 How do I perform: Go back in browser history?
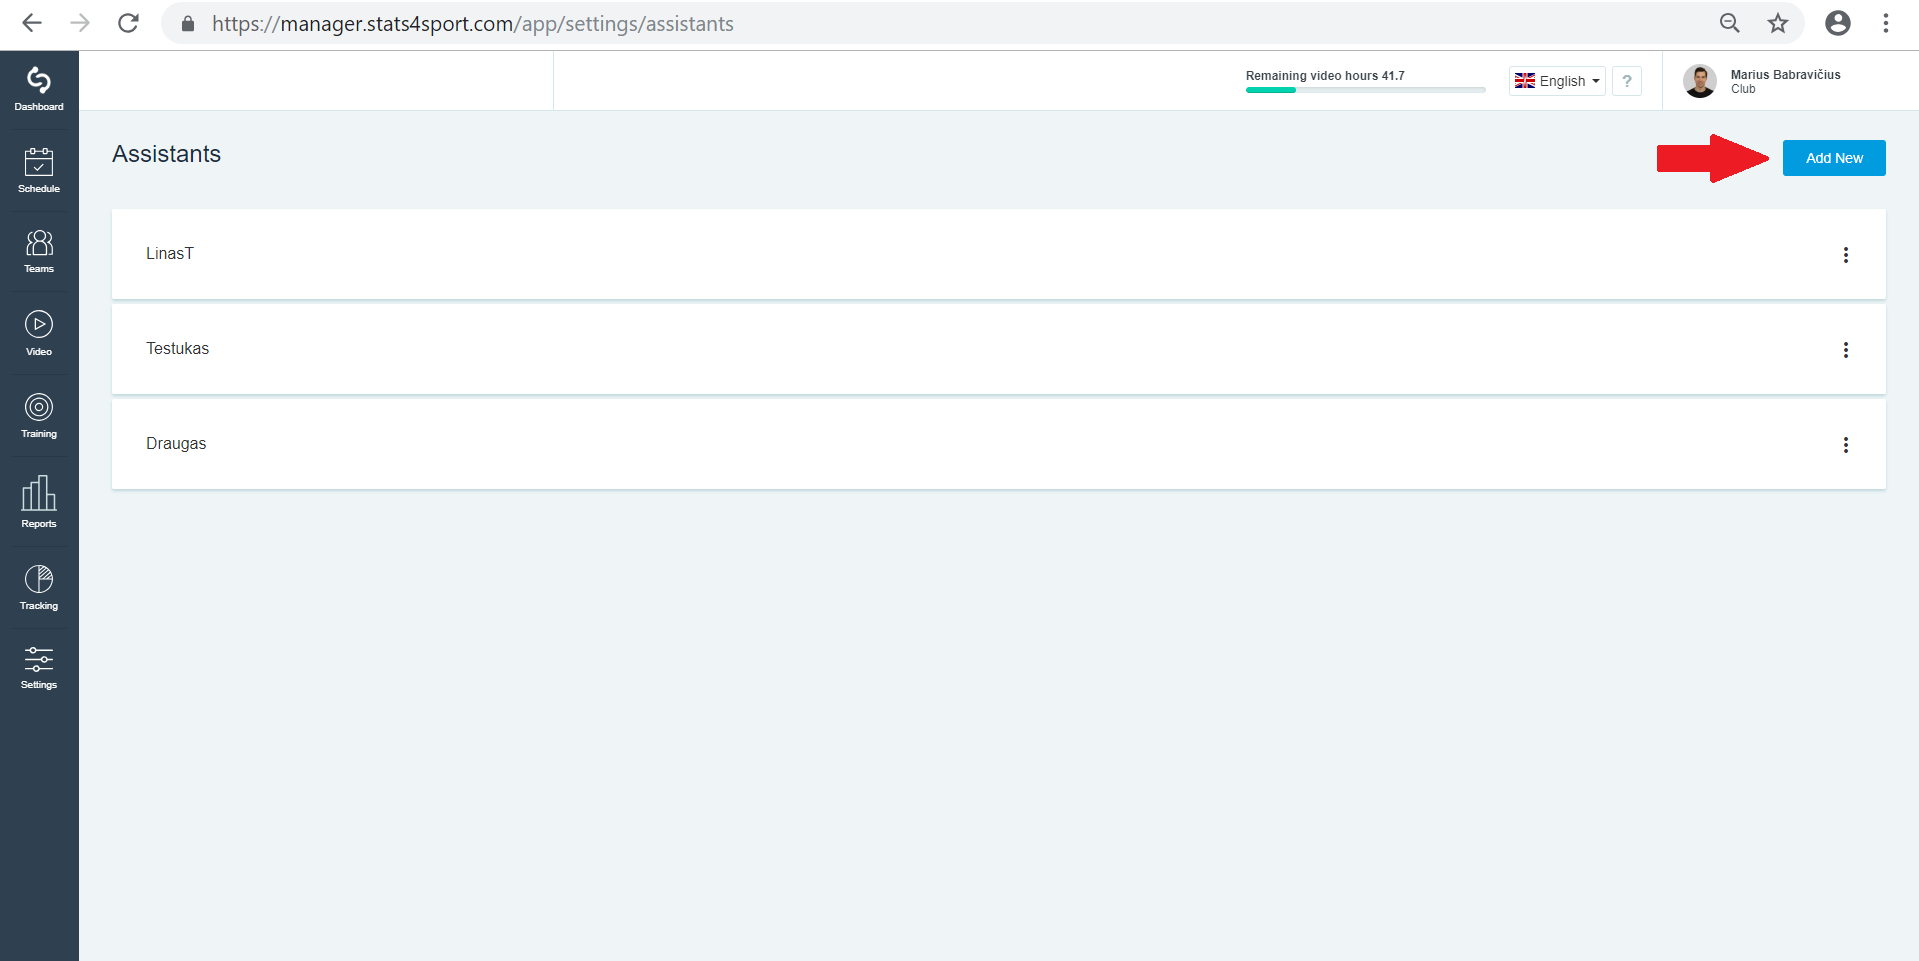pos(32,23)
